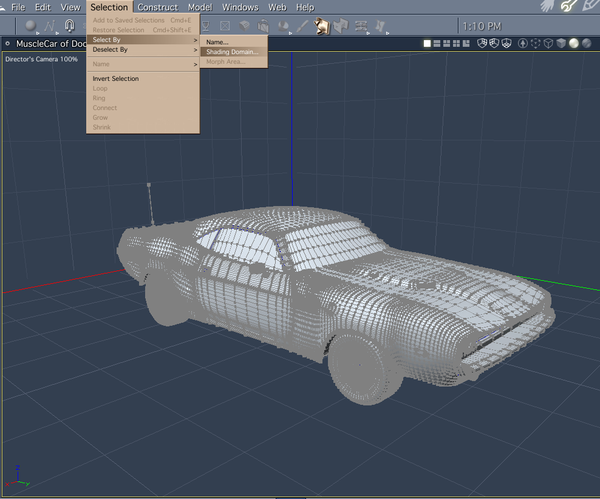Open the Model room wrench icon

569,6
